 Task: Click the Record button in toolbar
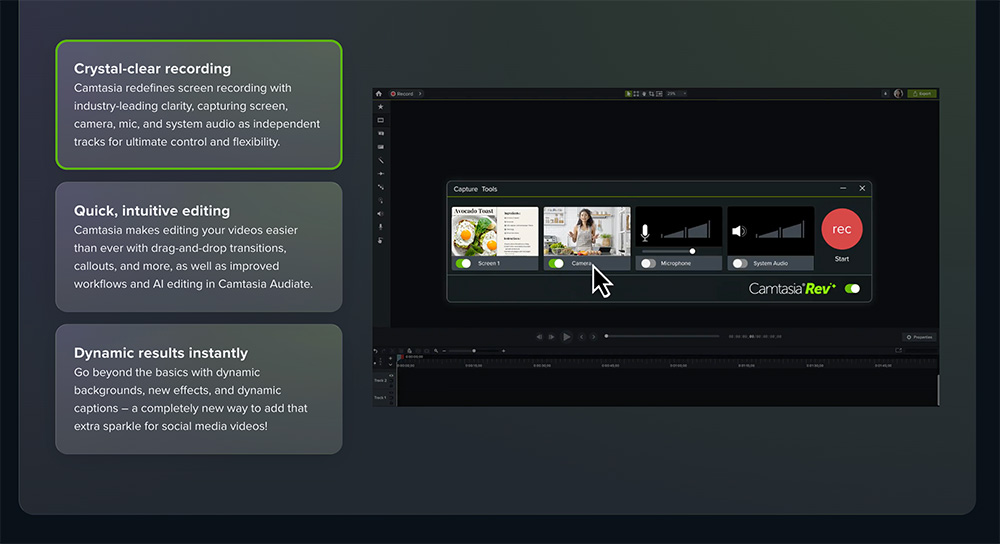[x=402, y=94]
